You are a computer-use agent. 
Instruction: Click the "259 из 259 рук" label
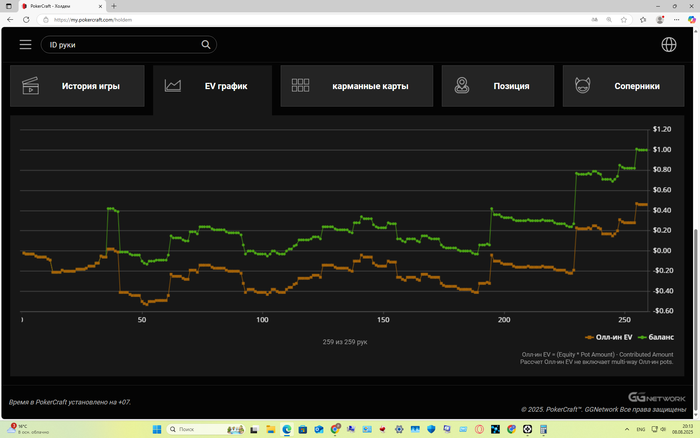click(x=345, y=342)
